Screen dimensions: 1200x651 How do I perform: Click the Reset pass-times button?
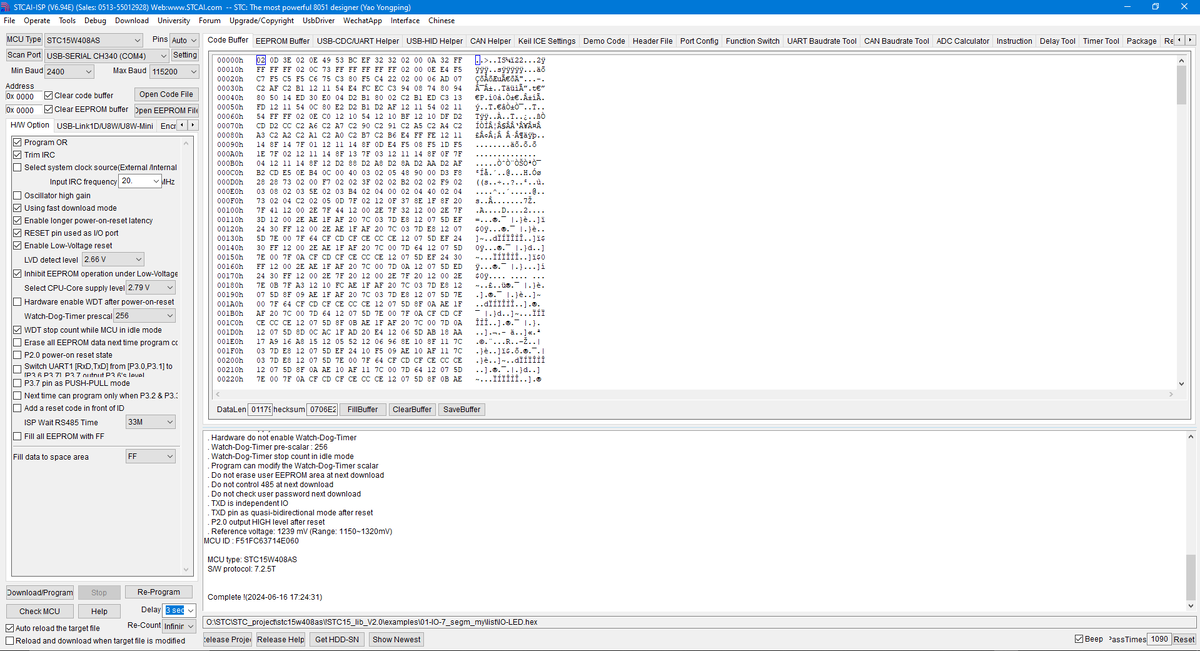click(1183, 639)
